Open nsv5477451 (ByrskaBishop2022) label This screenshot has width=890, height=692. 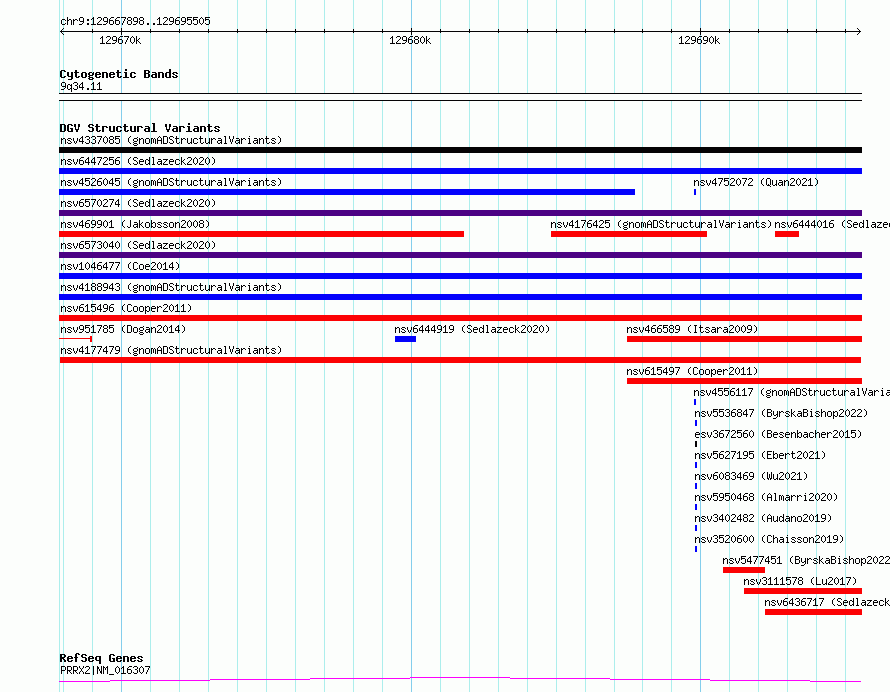(x=806, y=560)
